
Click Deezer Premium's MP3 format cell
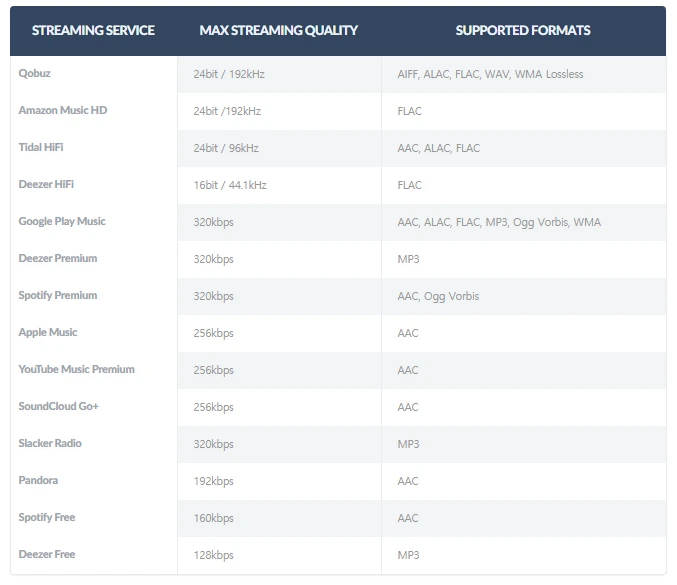[408, 259]
